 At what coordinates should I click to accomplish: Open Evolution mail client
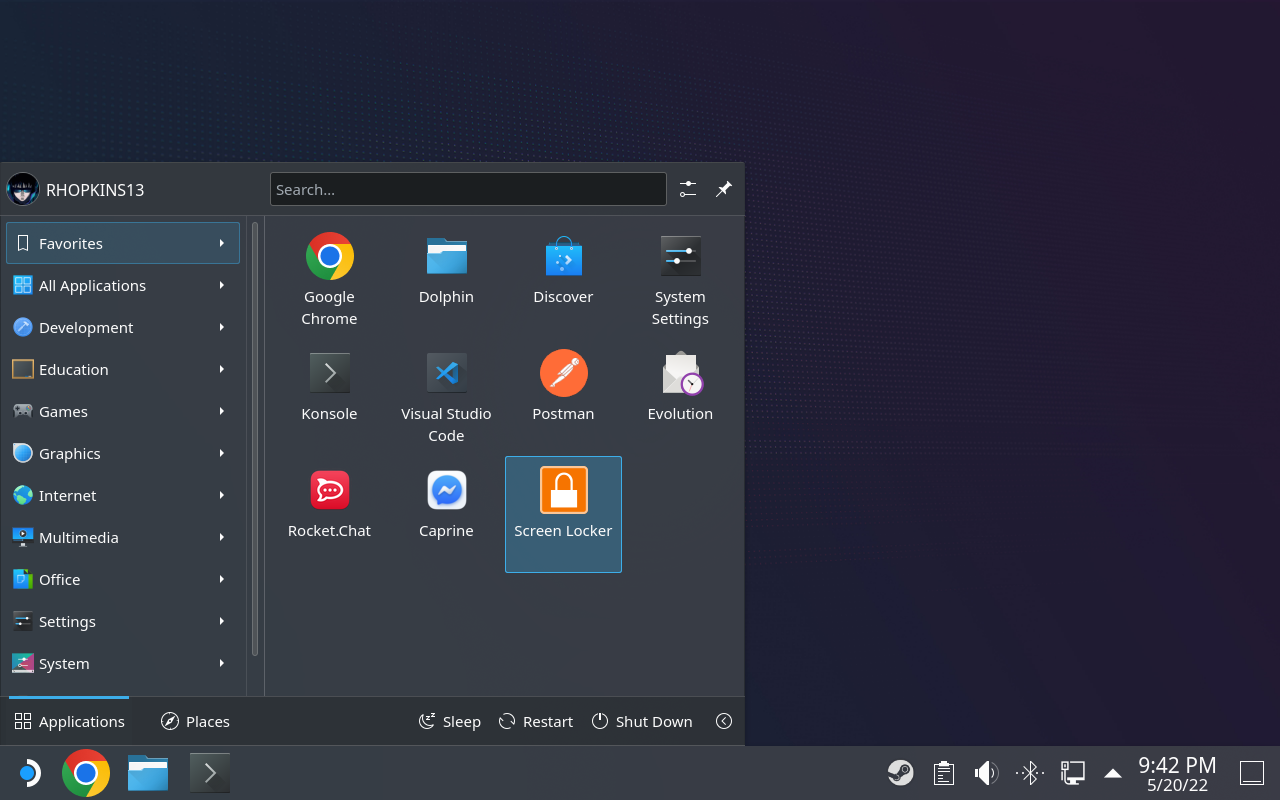pyautogui.click(x=680, y=398)
